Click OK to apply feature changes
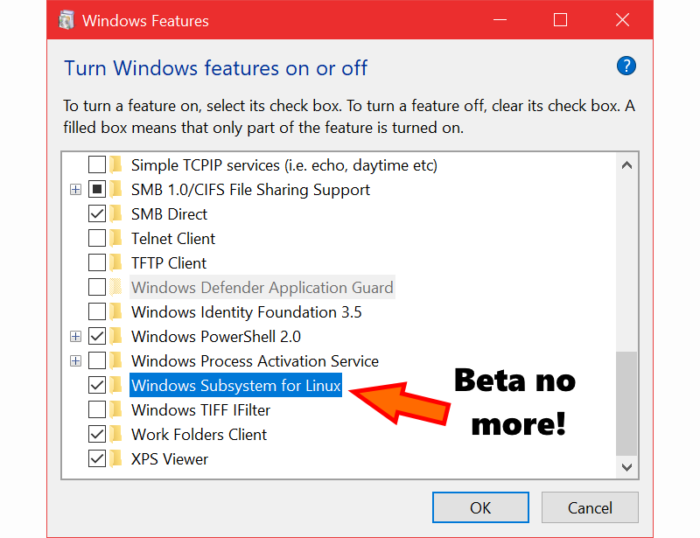700x538 pixels. click(480, 508)
